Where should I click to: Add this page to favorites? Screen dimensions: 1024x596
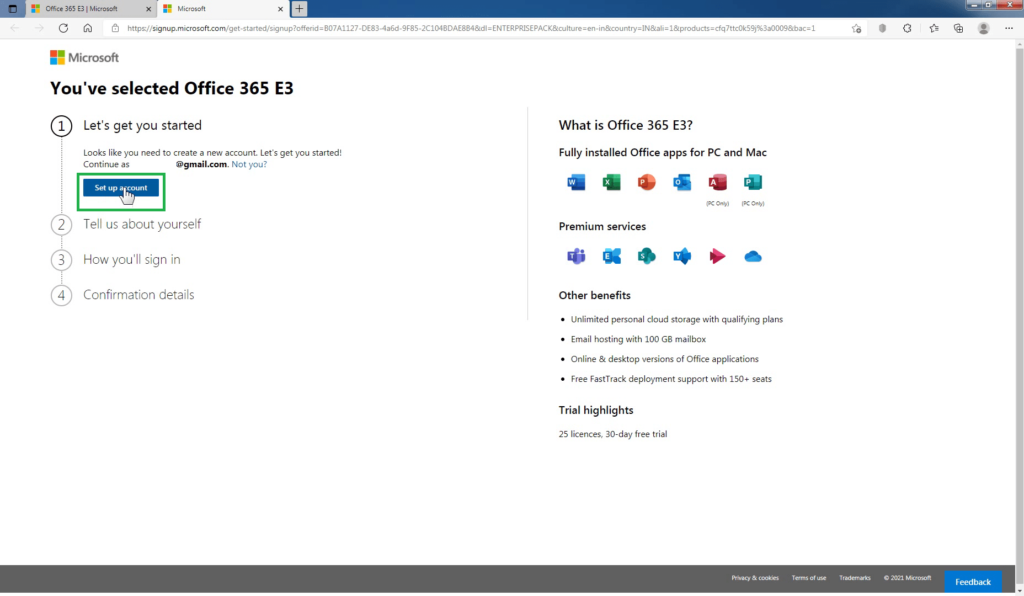click(856, 28)
